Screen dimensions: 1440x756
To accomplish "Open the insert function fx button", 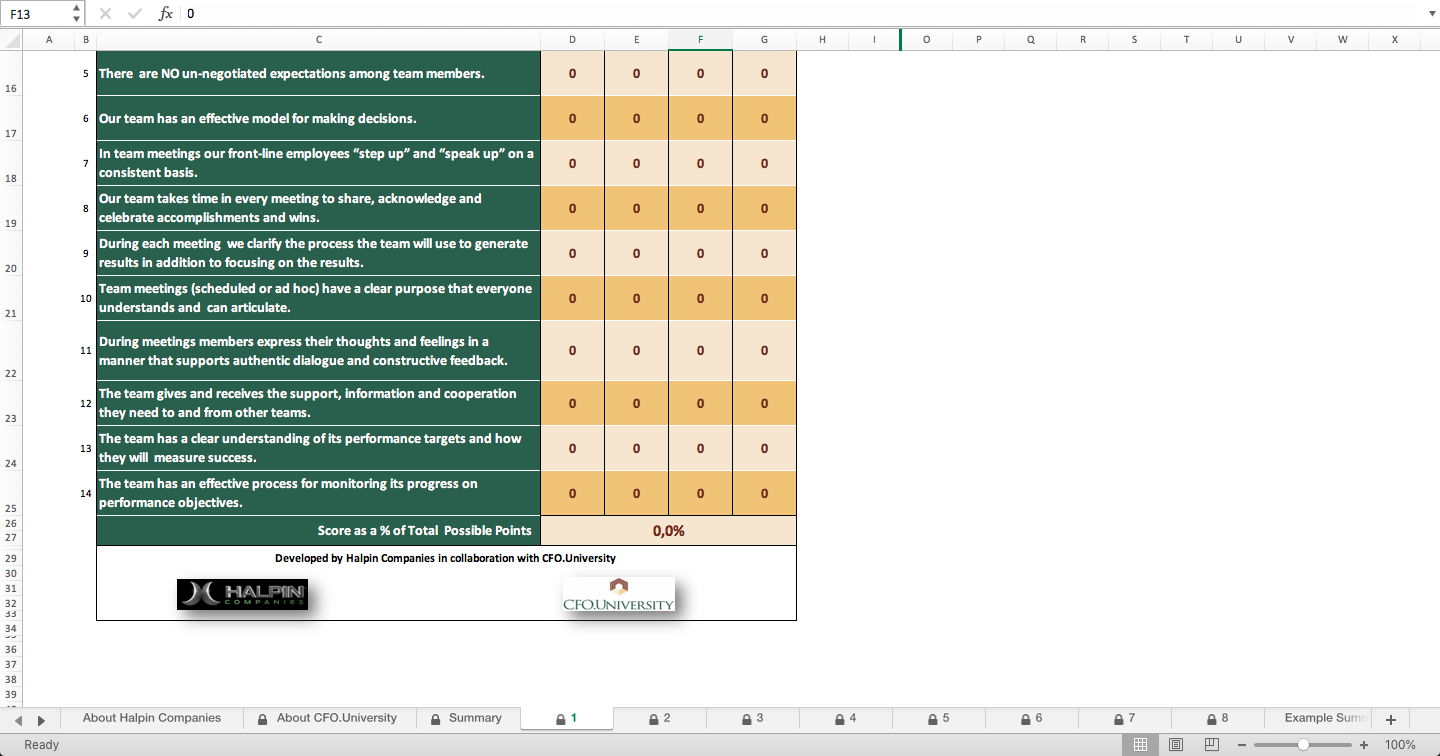I will (x=166, y=14).
